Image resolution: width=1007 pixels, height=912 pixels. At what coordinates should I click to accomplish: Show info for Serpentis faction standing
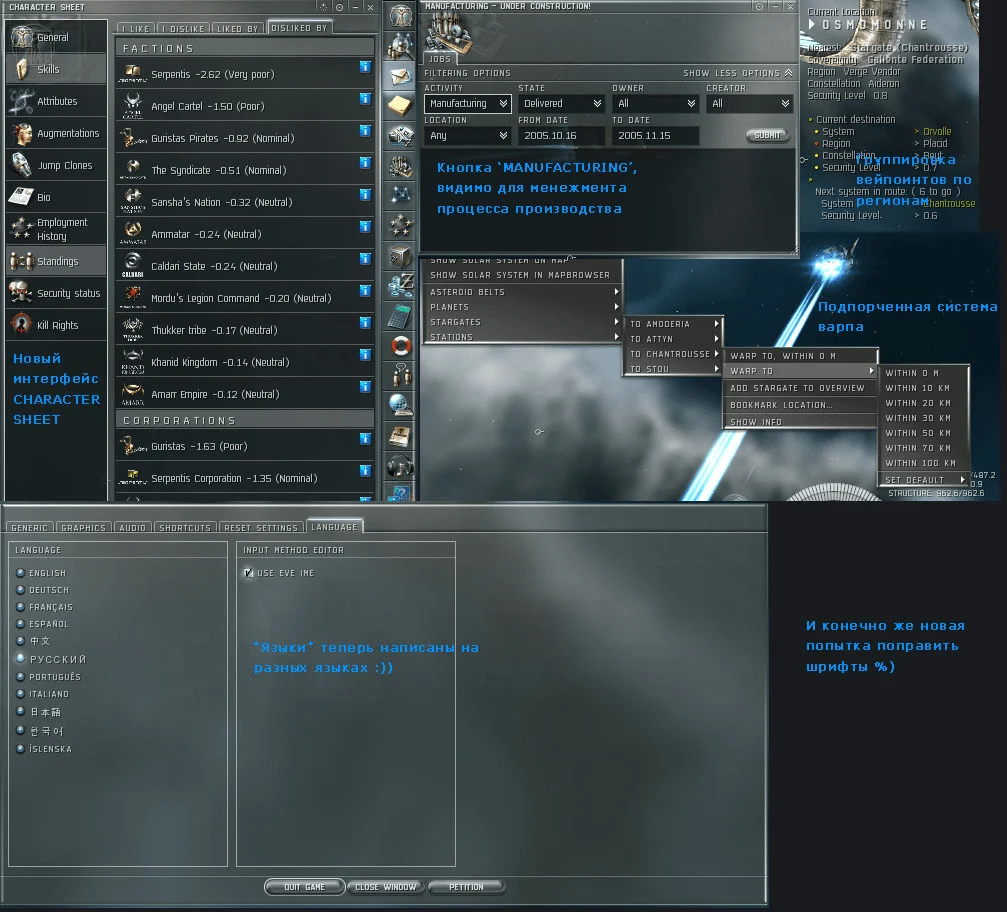(365, 66)
